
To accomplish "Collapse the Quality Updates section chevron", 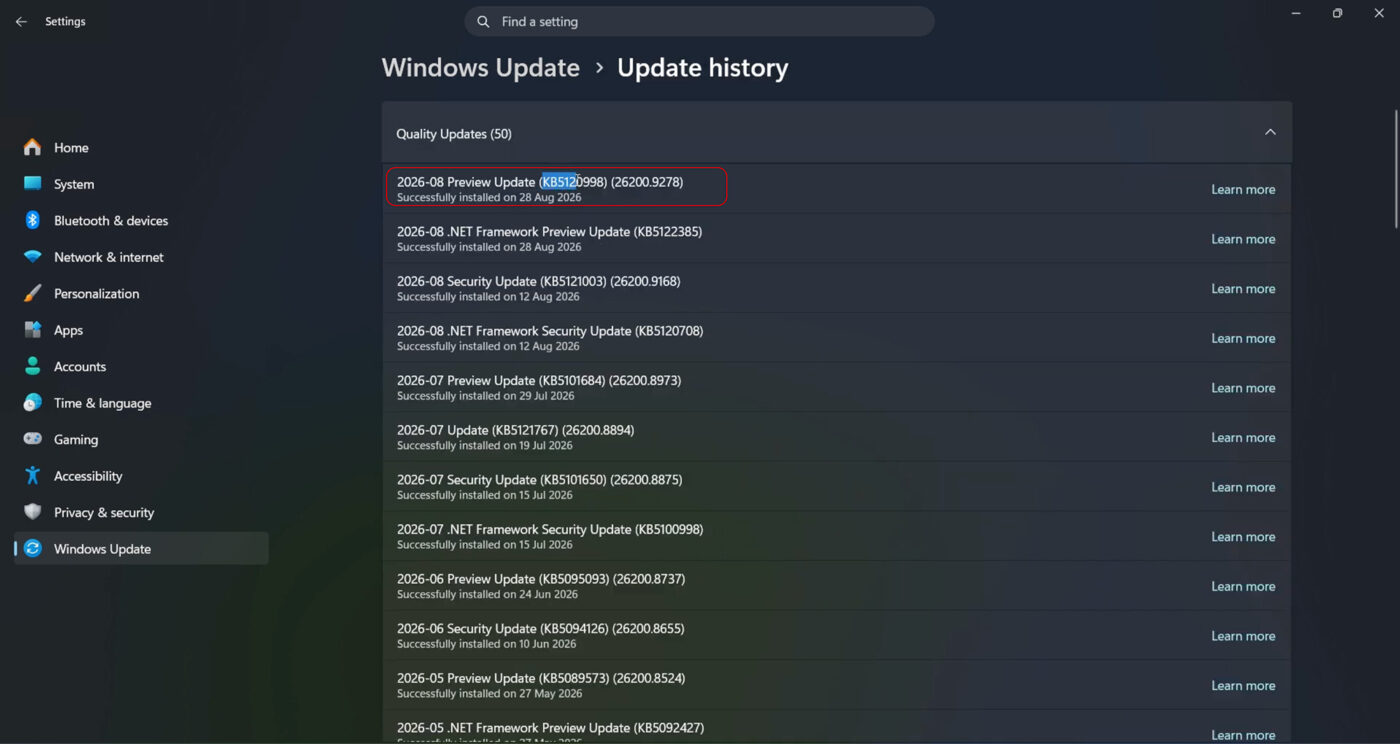I will [1270, 132].
